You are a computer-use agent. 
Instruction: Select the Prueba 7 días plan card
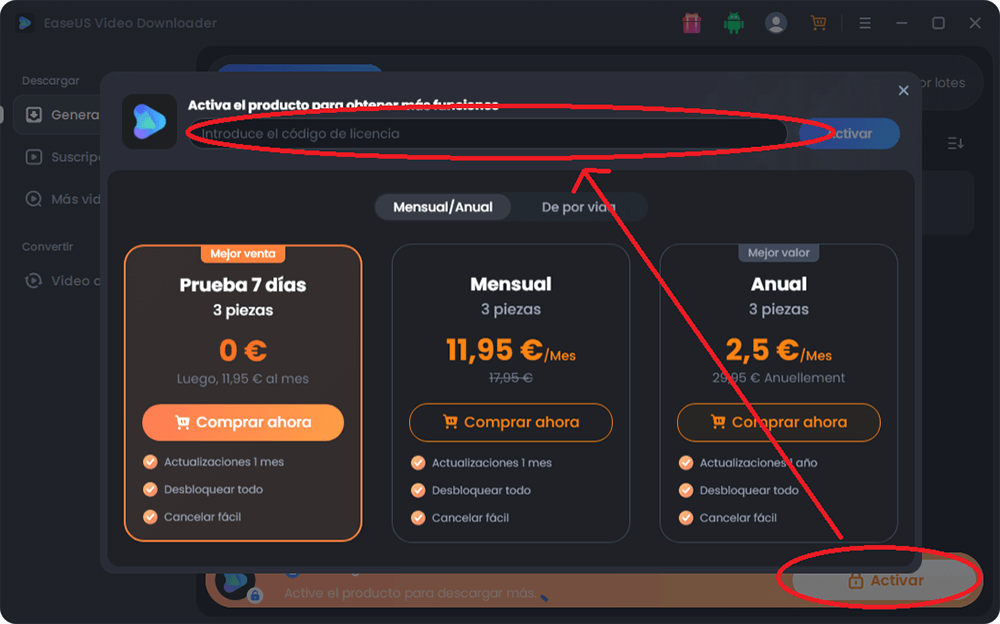[x=243, y=394]
